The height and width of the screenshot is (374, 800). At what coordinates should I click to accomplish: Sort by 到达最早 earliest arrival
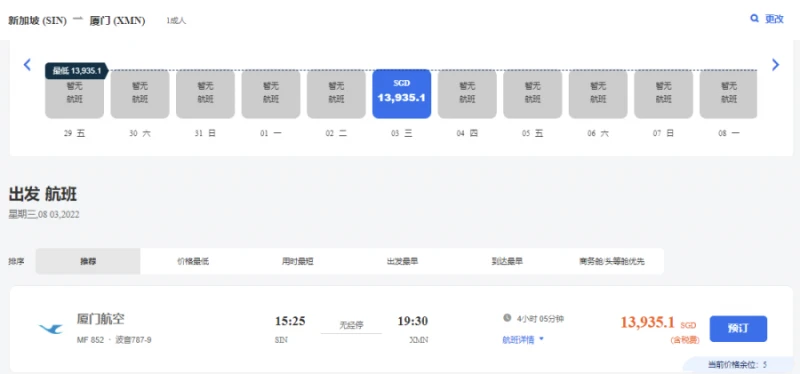507,261
